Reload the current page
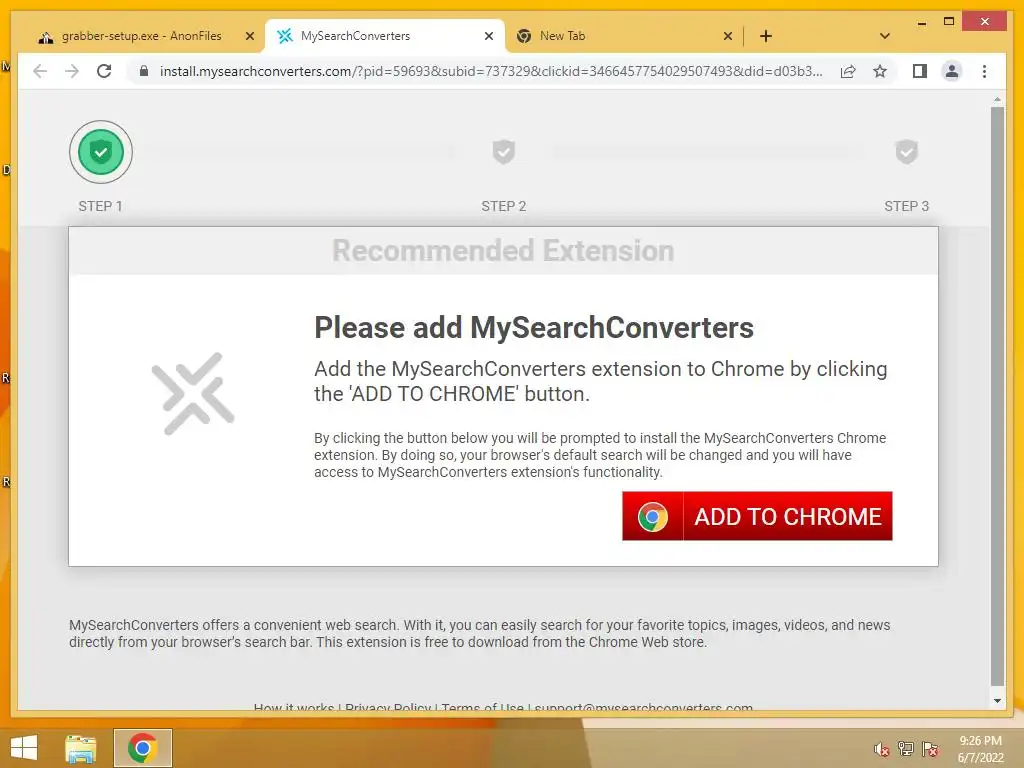1024x768 pixels. (x=104, y=71)
